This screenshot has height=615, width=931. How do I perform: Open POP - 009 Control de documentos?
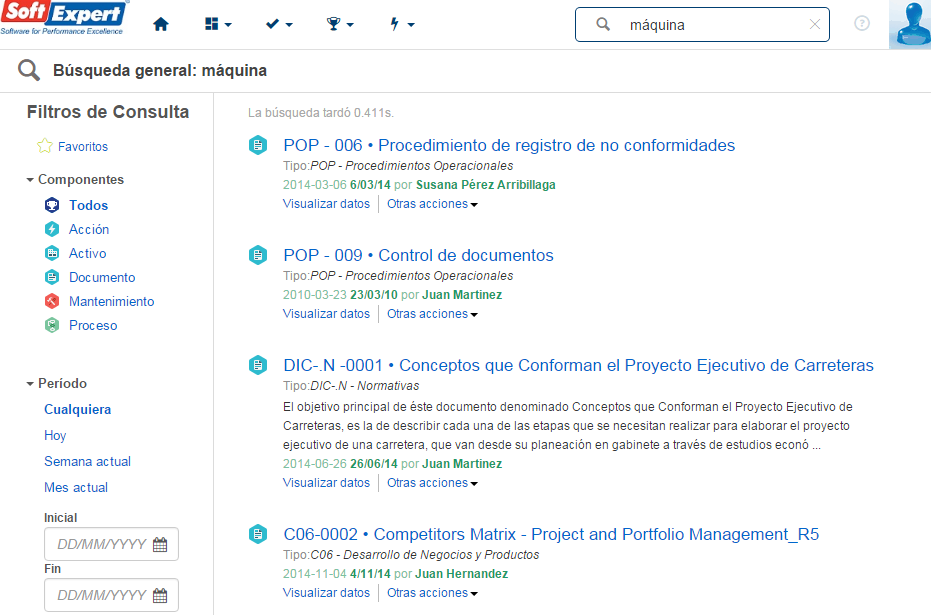tap(418, 255)
